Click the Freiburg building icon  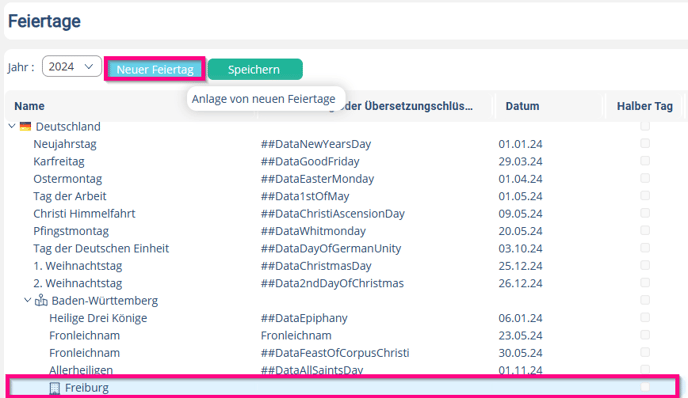pyautogui.click(x=54, y=388)
